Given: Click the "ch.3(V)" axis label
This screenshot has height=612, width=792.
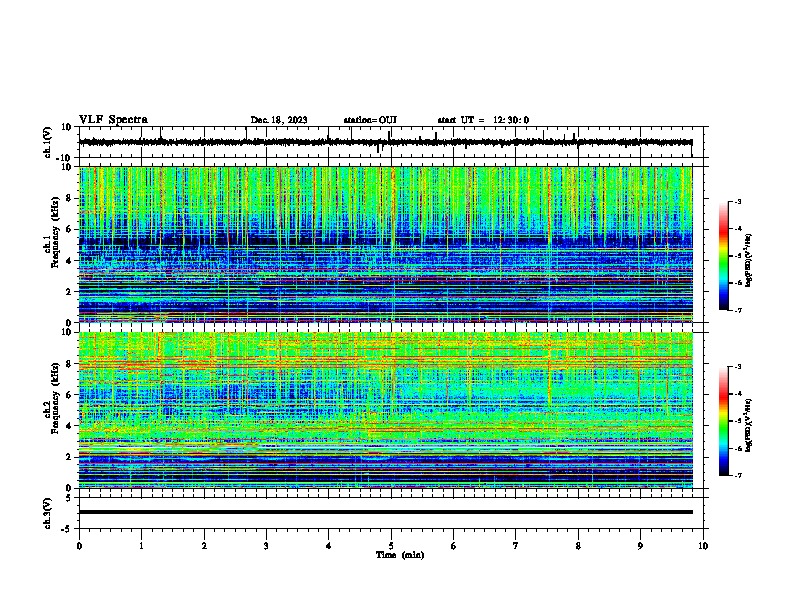Looking at the screenshot, I should click(48, 513).
